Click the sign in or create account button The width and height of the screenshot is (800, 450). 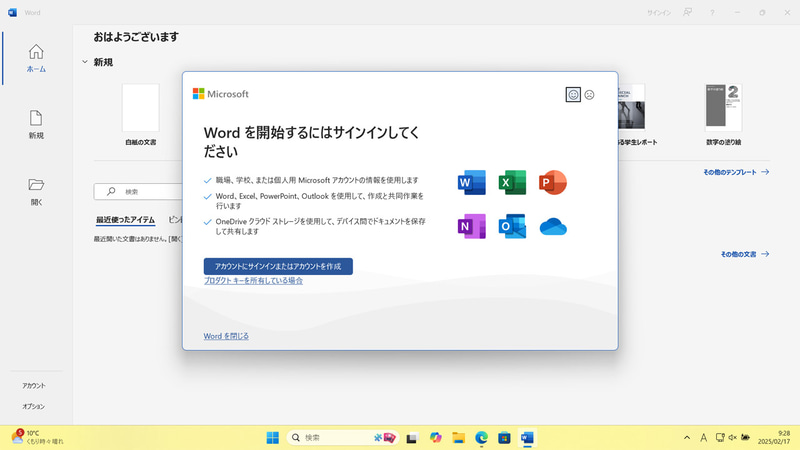(278, 266)
